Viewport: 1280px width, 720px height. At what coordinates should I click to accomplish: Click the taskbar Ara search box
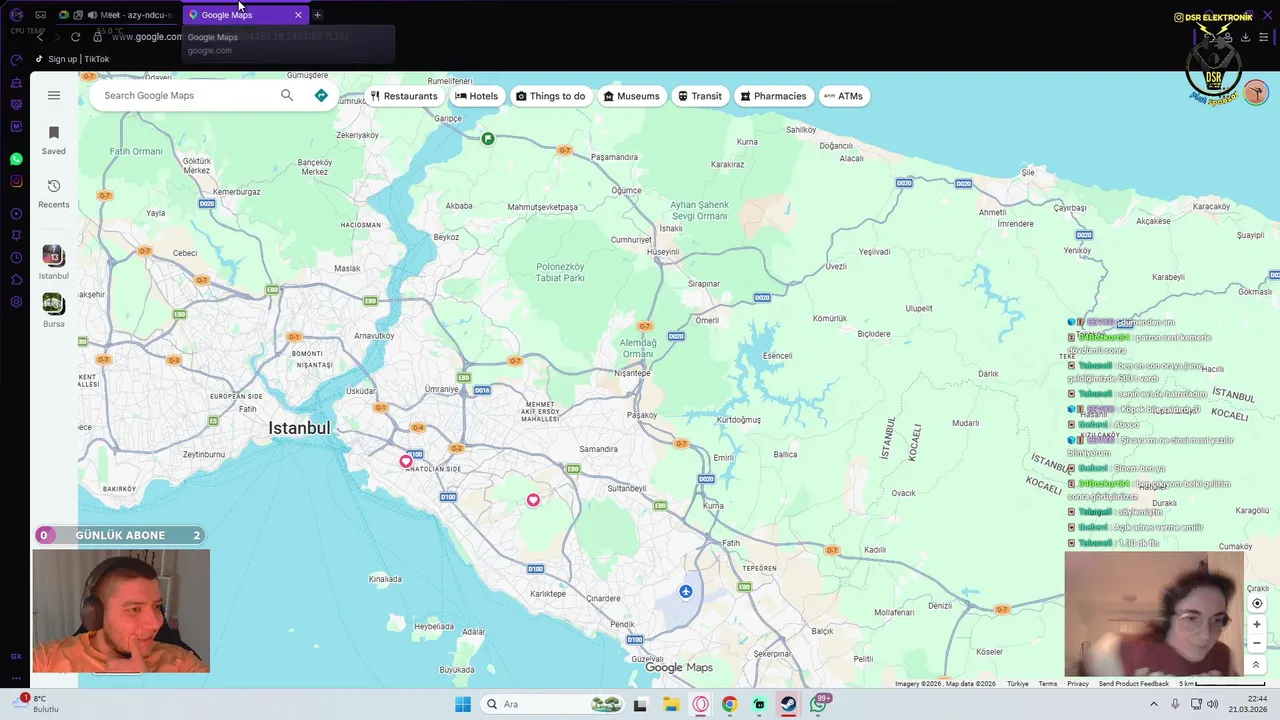pyautogui.click(x=553, y=704)
